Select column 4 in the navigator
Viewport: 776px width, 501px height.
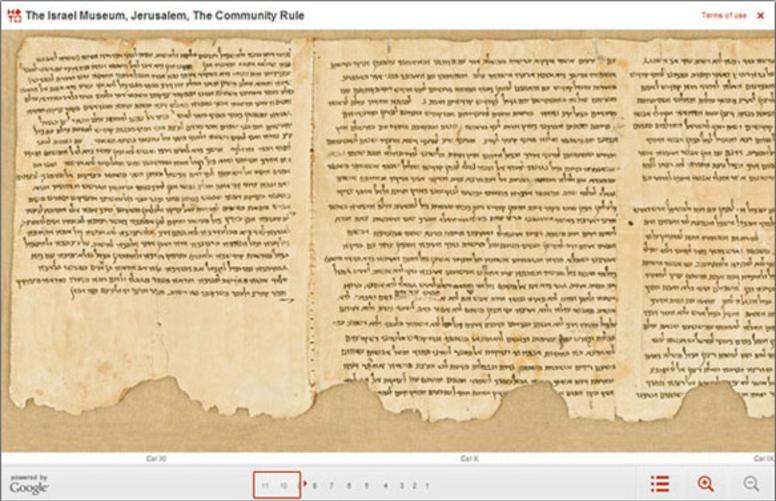click(x=386, y=486)
